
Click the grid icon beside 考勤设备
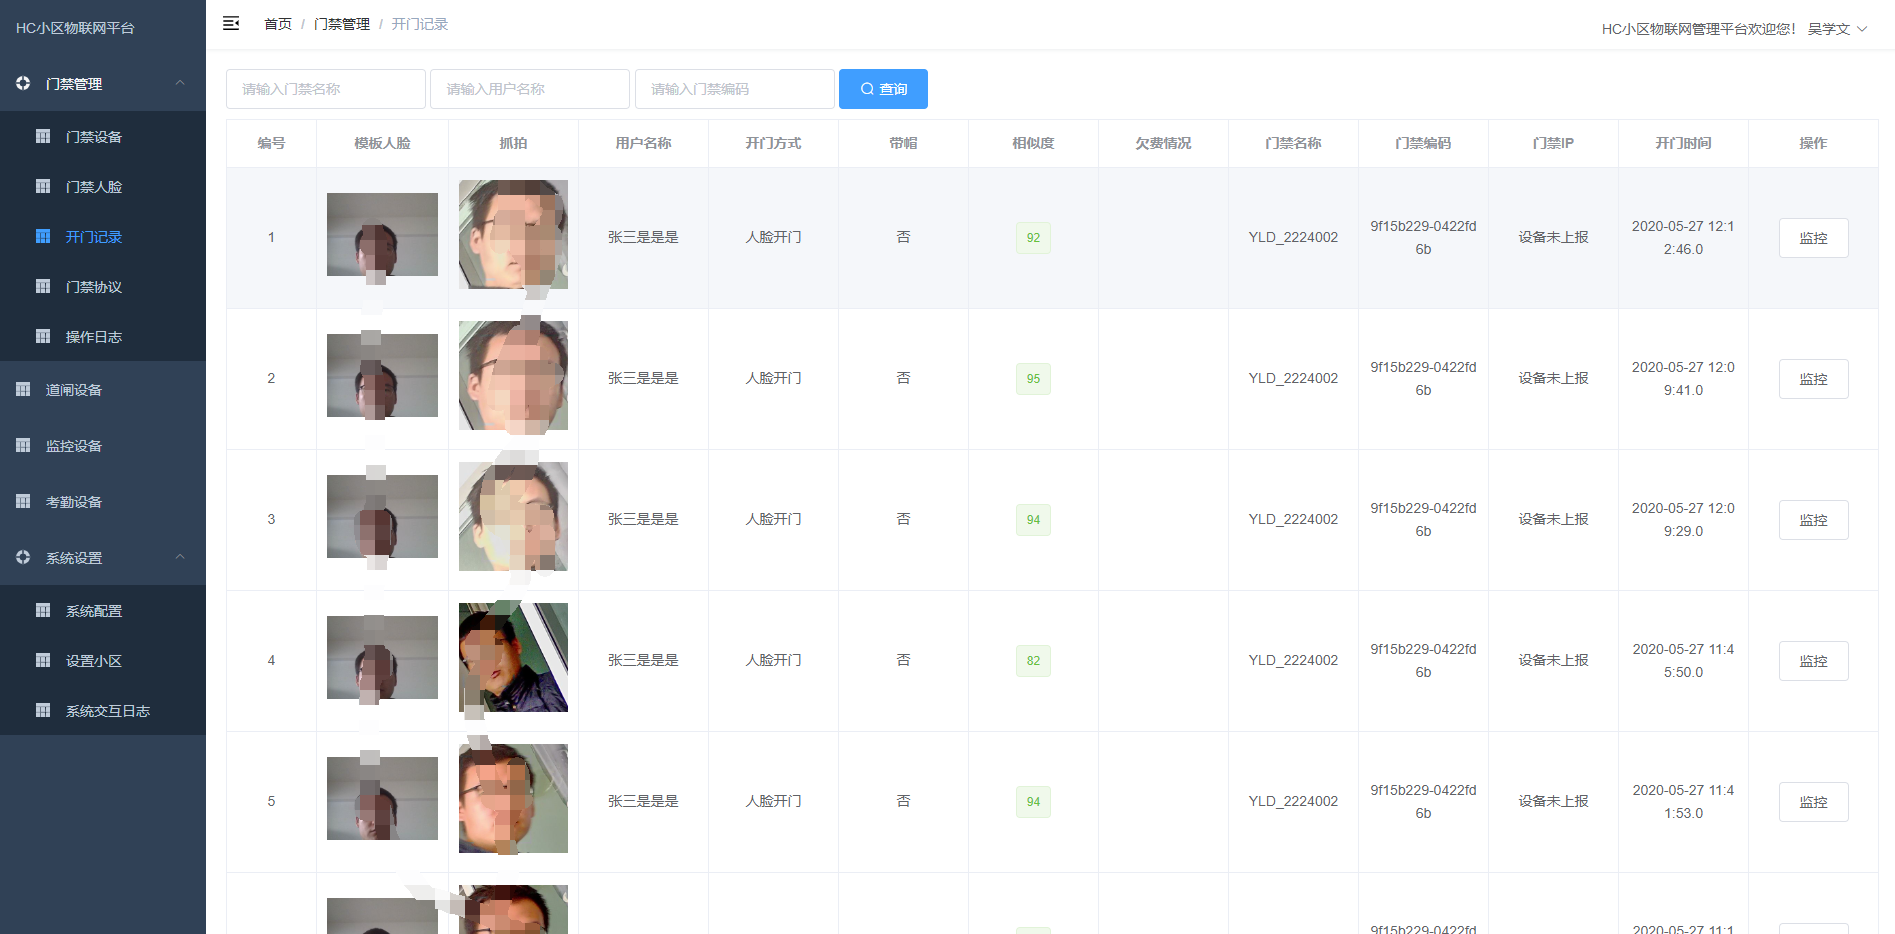tap(23, 502)
